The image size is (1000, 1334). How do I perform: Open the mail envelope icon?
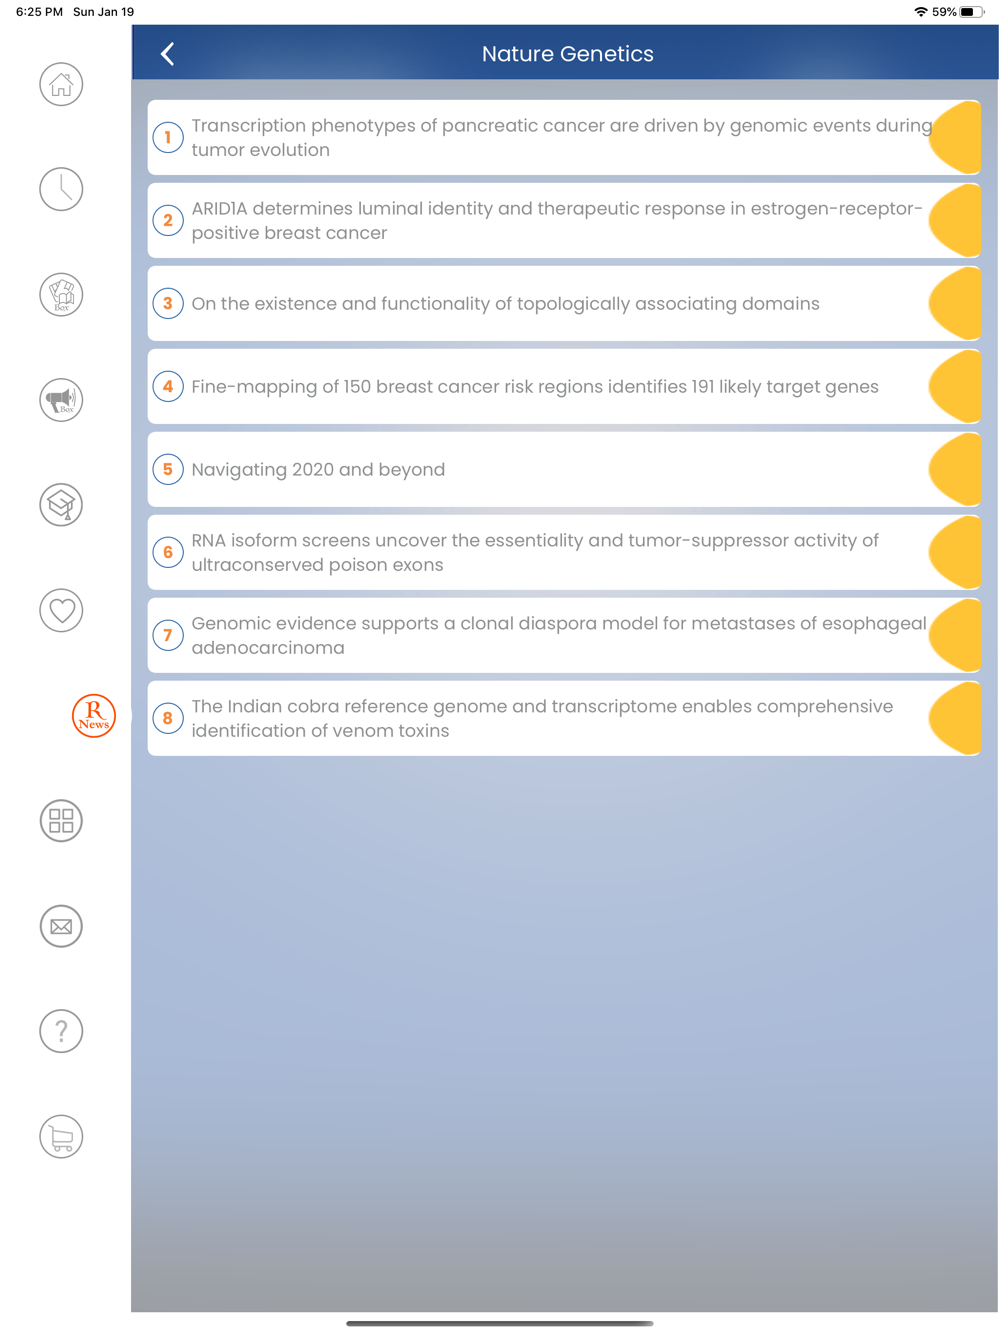tap(61, 926)
